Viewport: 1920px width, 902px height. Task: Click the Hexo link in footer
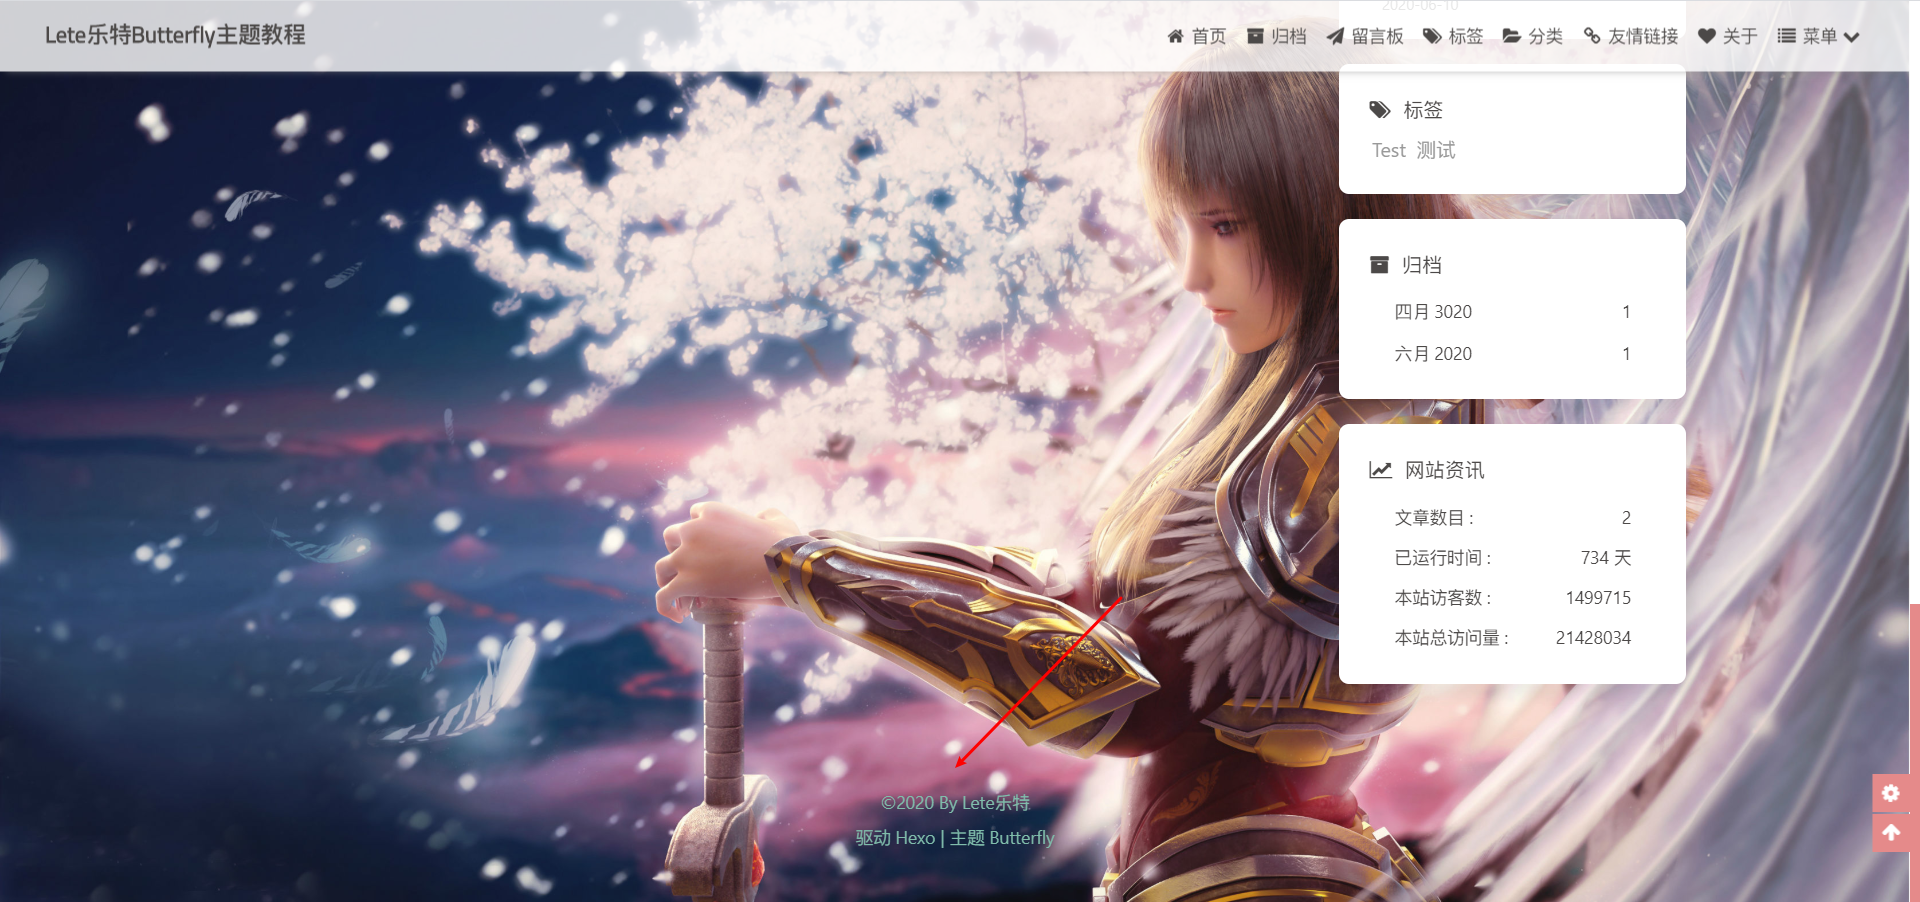point(915,838)
